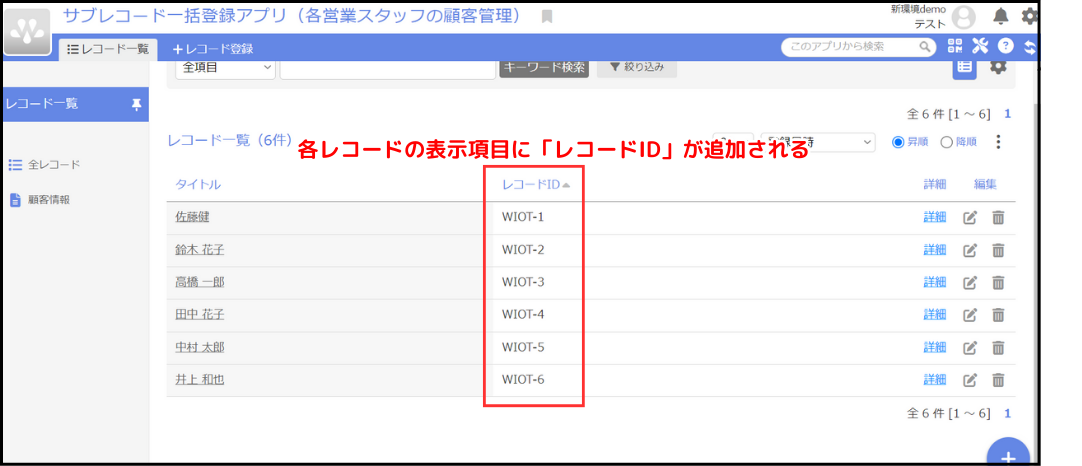
Task: Open the three-dot more options menu
Action: tap(998, 142)
